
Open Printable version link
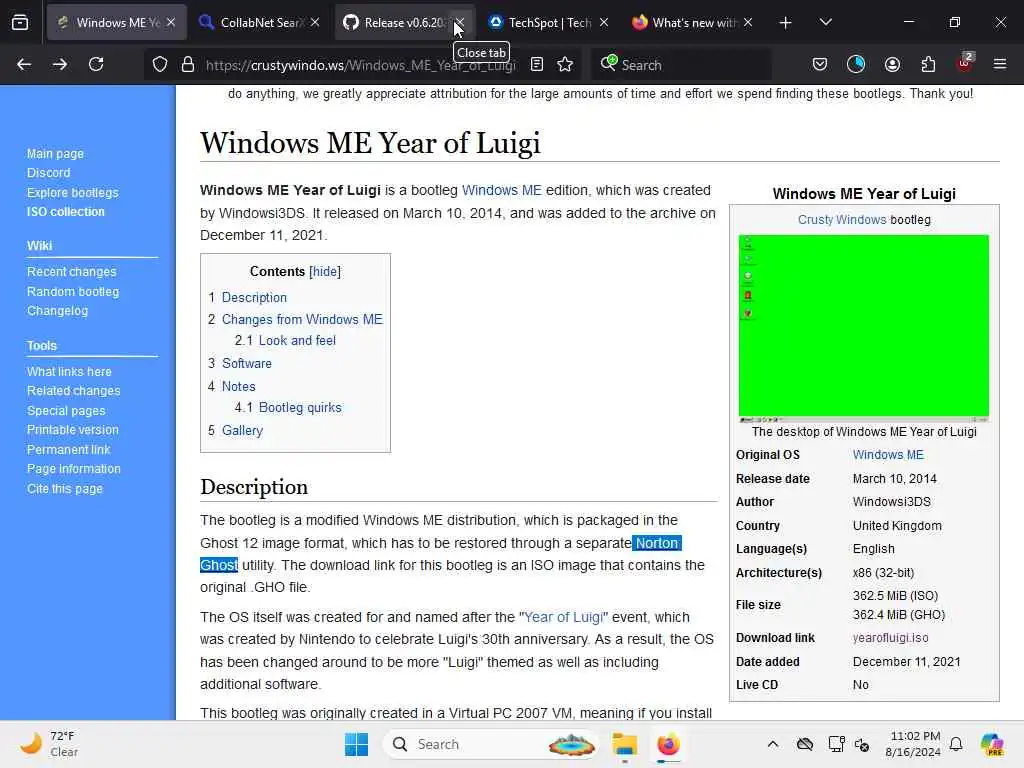pos(72,430)
